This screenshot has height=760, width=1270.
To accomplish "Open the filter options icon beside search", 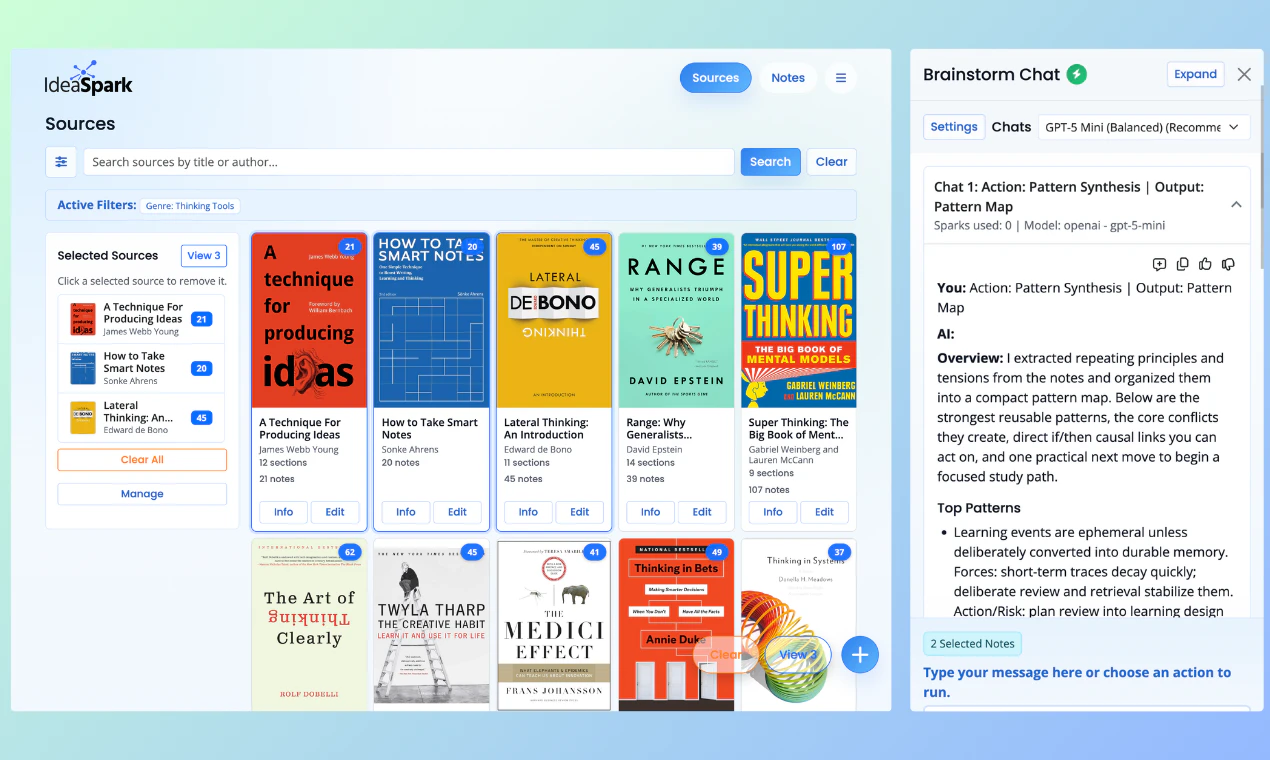I will [61, 162].
